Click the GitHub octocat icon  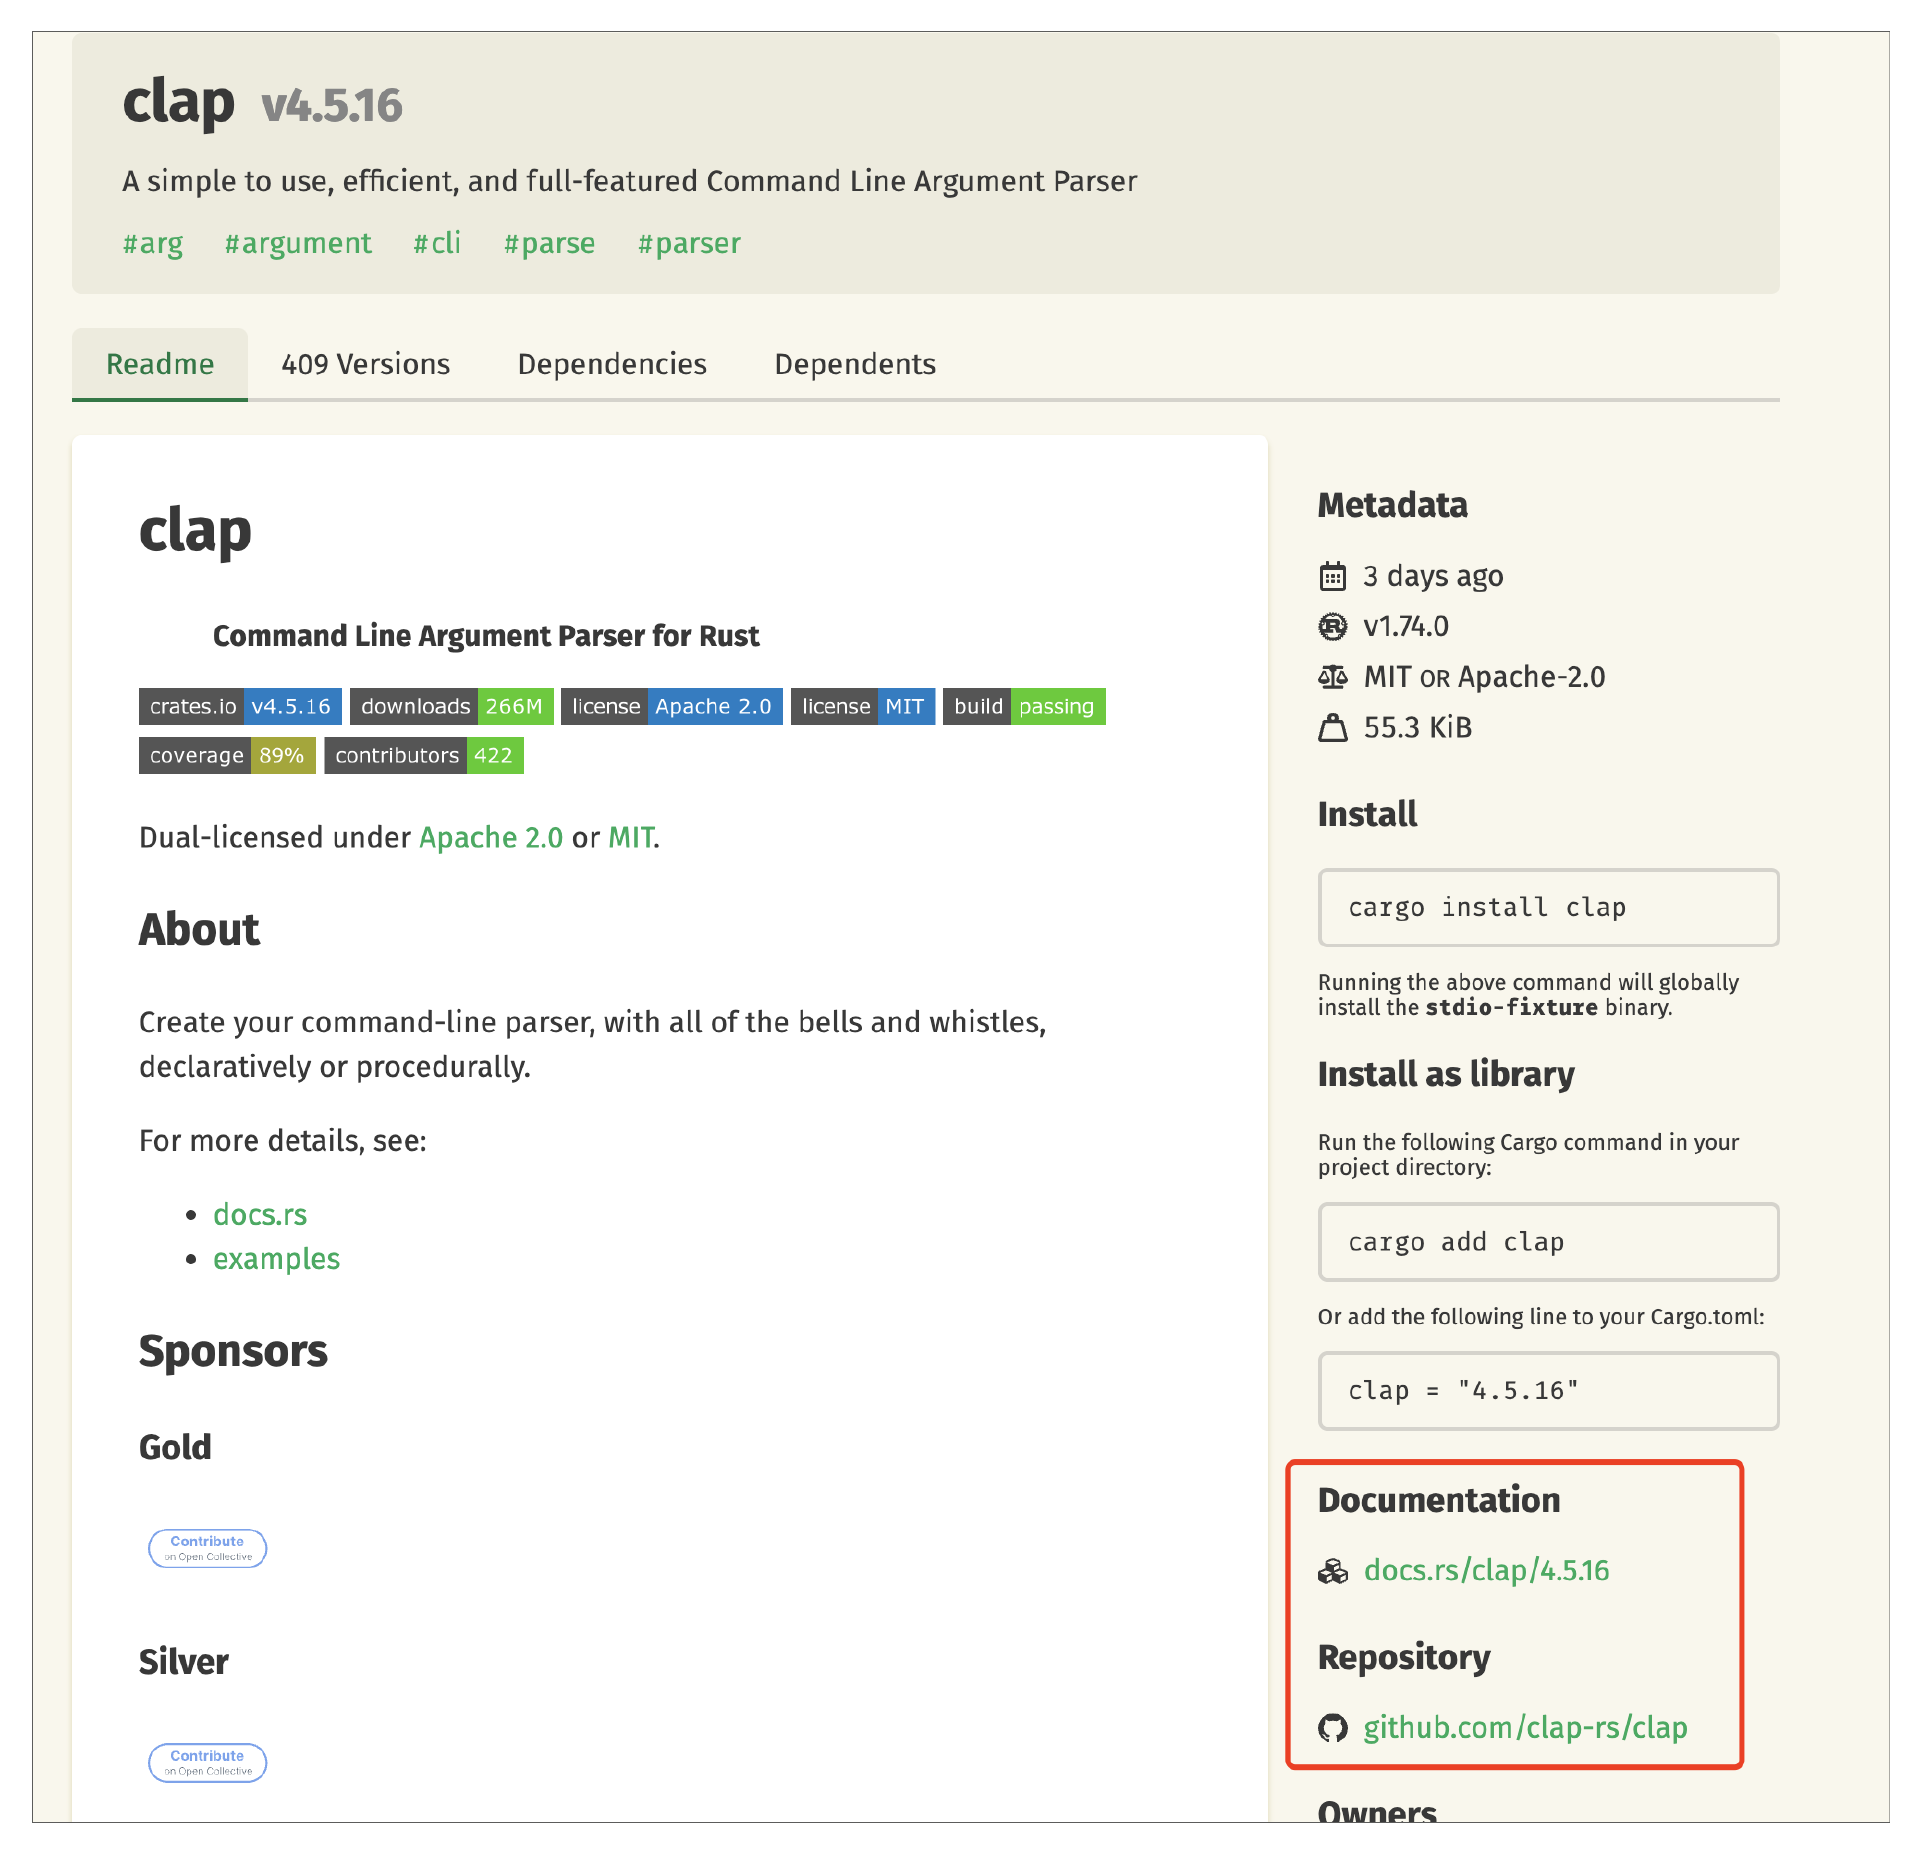pos(1332,1728)
